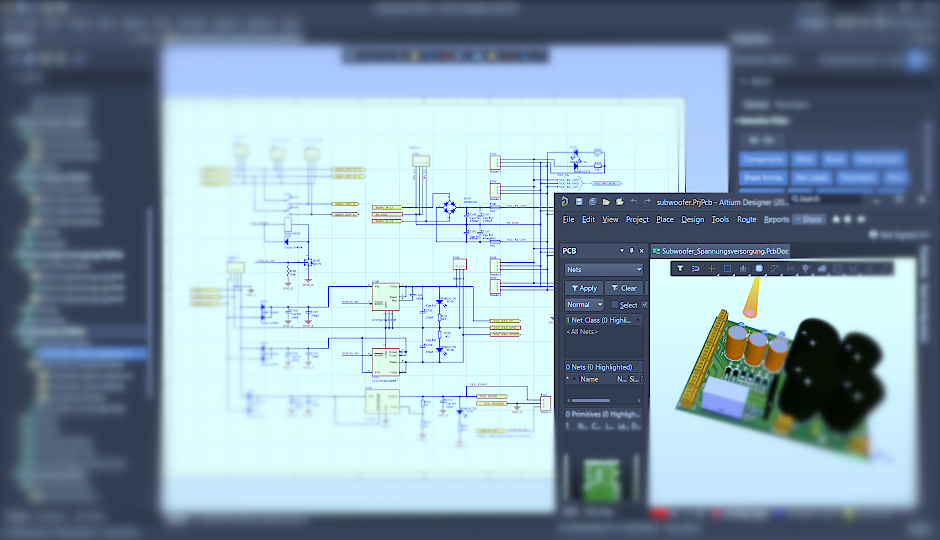The width and height of the screenshot is (940, 540).
Task: Click the Undo arrow icon
Action: tap(633, 201)
